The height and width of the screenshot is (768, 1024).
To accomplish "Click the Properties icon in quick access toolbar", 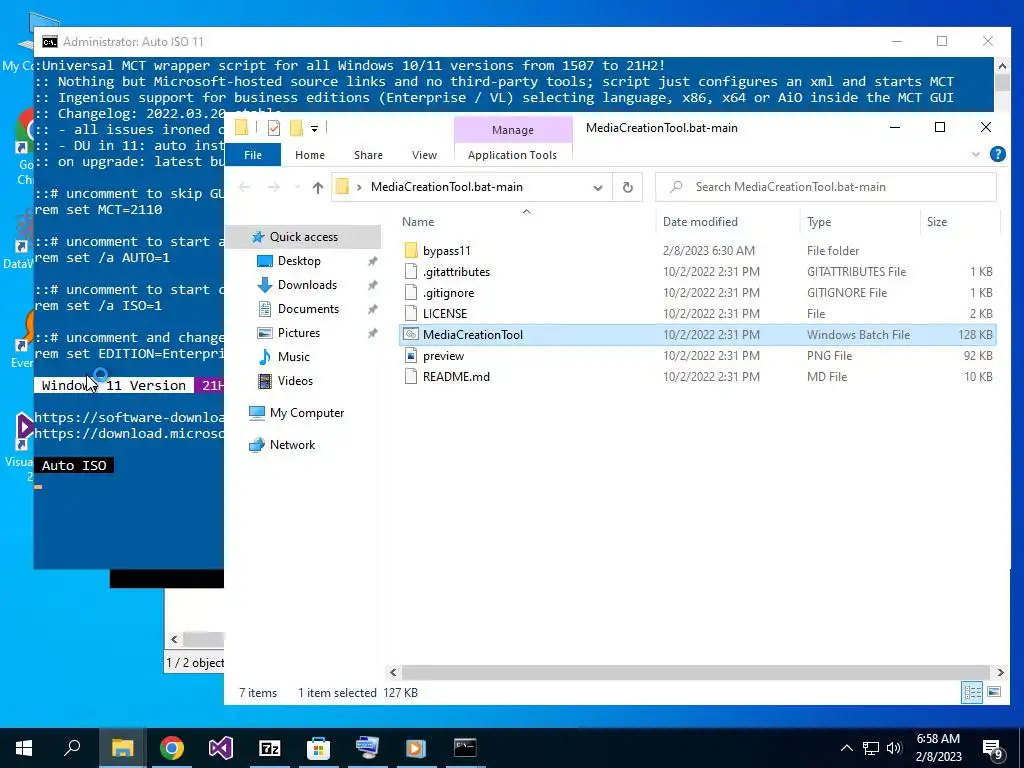I will tap(274, 128).
